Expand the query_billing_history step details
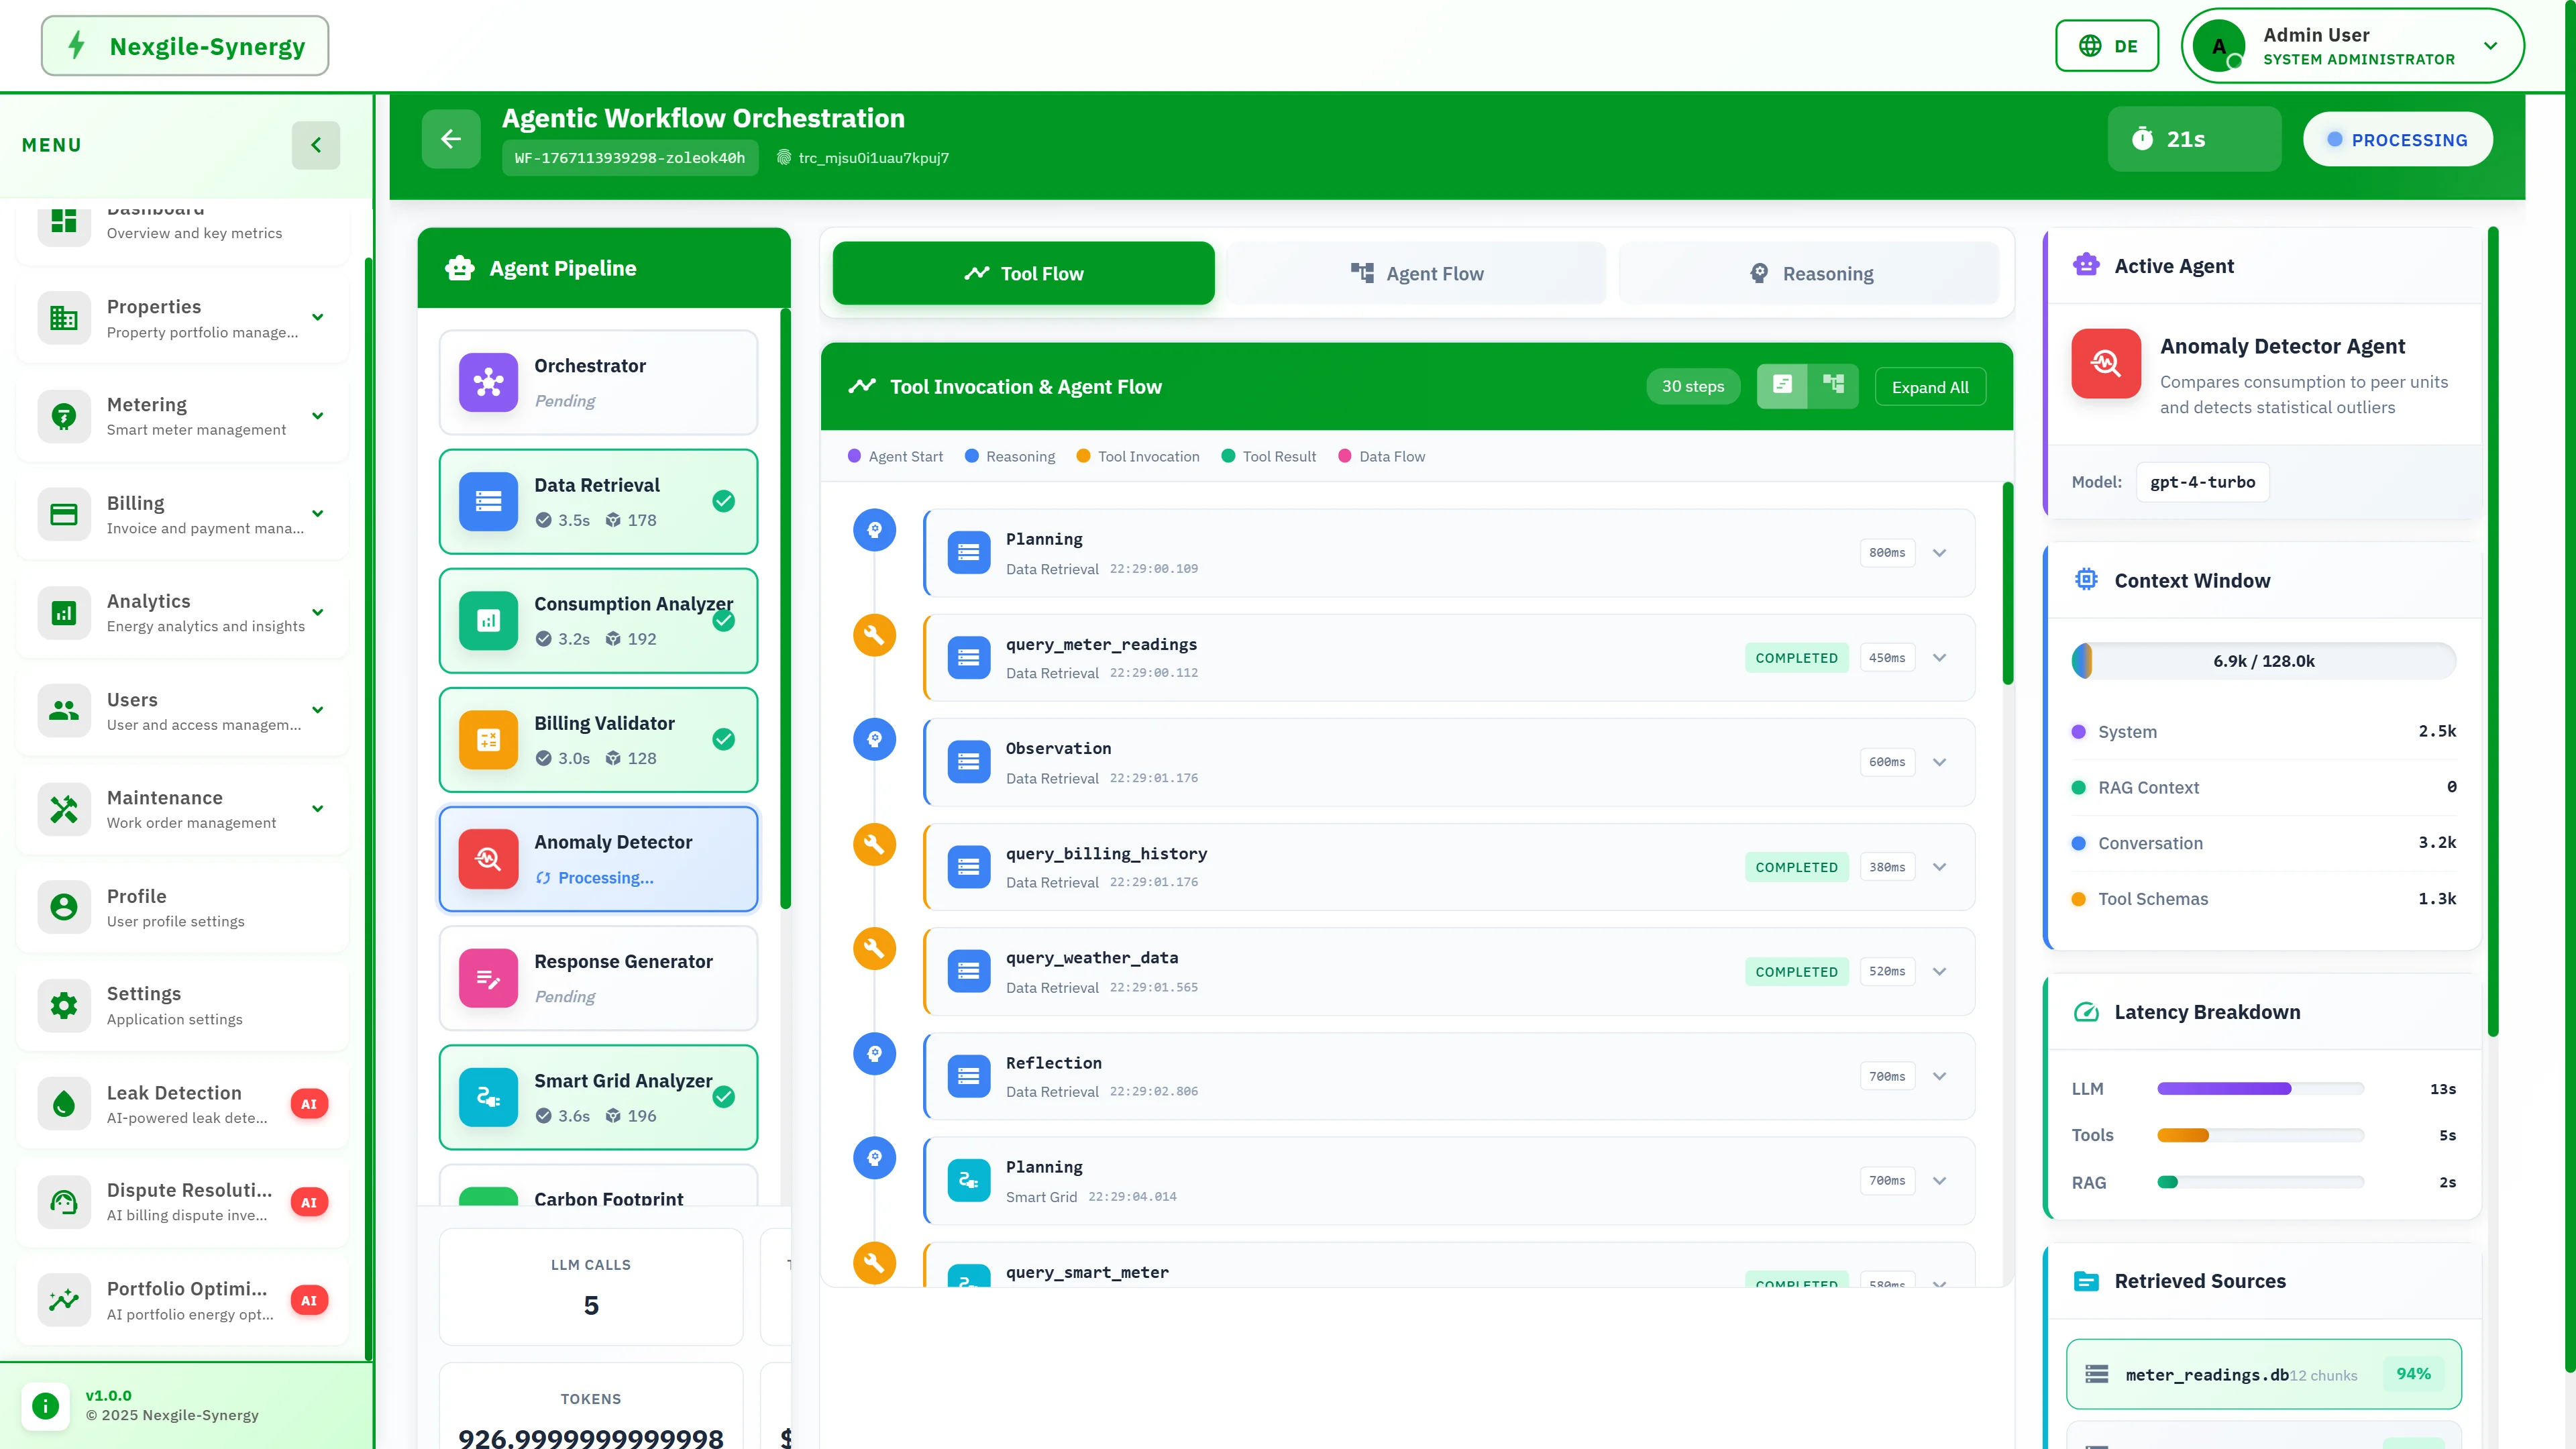 click(1939, 867)
